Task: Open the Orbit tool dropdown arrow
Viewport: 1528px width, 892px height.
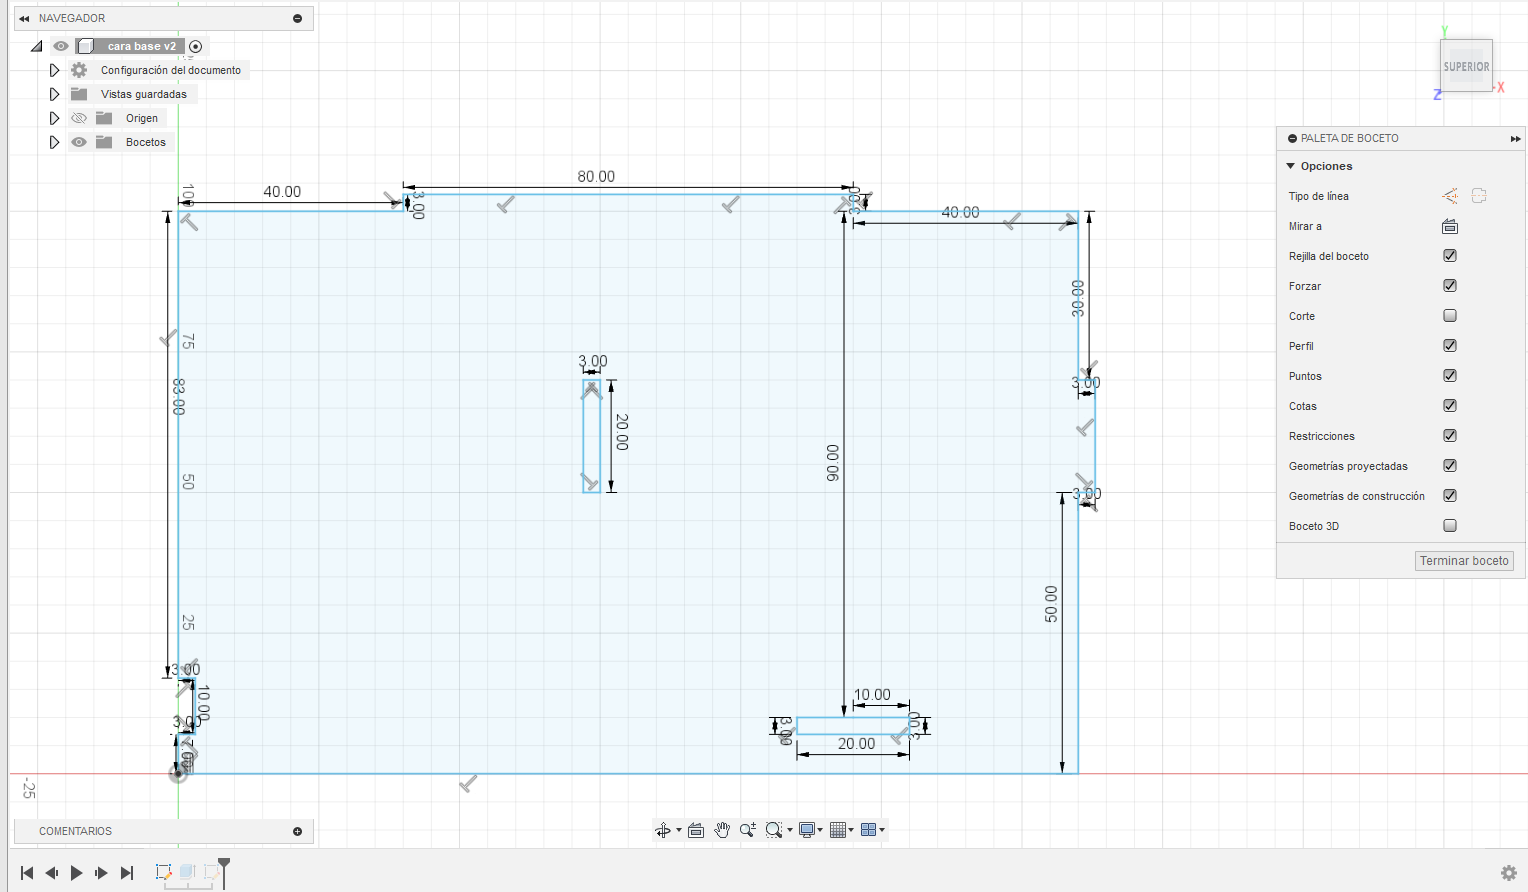Action: click(x=679, y=830)
